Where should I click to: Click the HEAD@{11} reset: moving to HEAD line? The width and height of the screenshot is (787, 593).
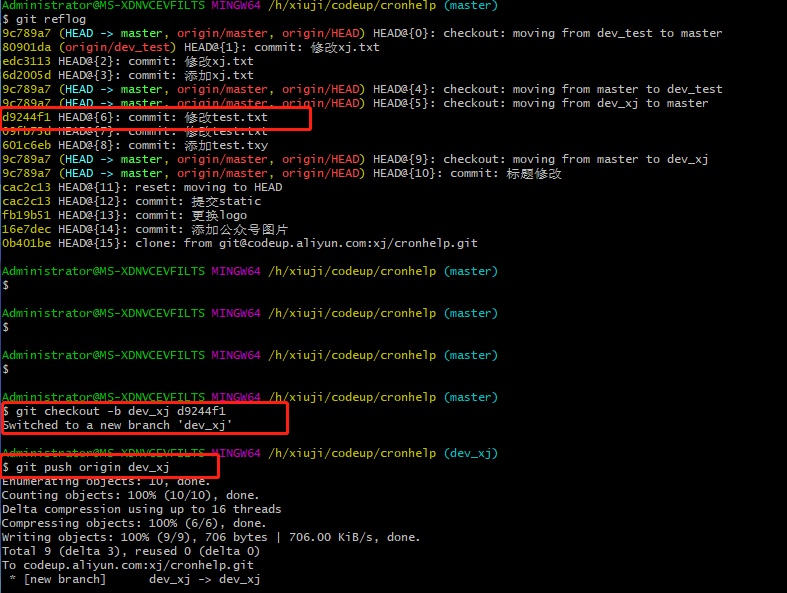pyautogui.click(x=142, y=187)
